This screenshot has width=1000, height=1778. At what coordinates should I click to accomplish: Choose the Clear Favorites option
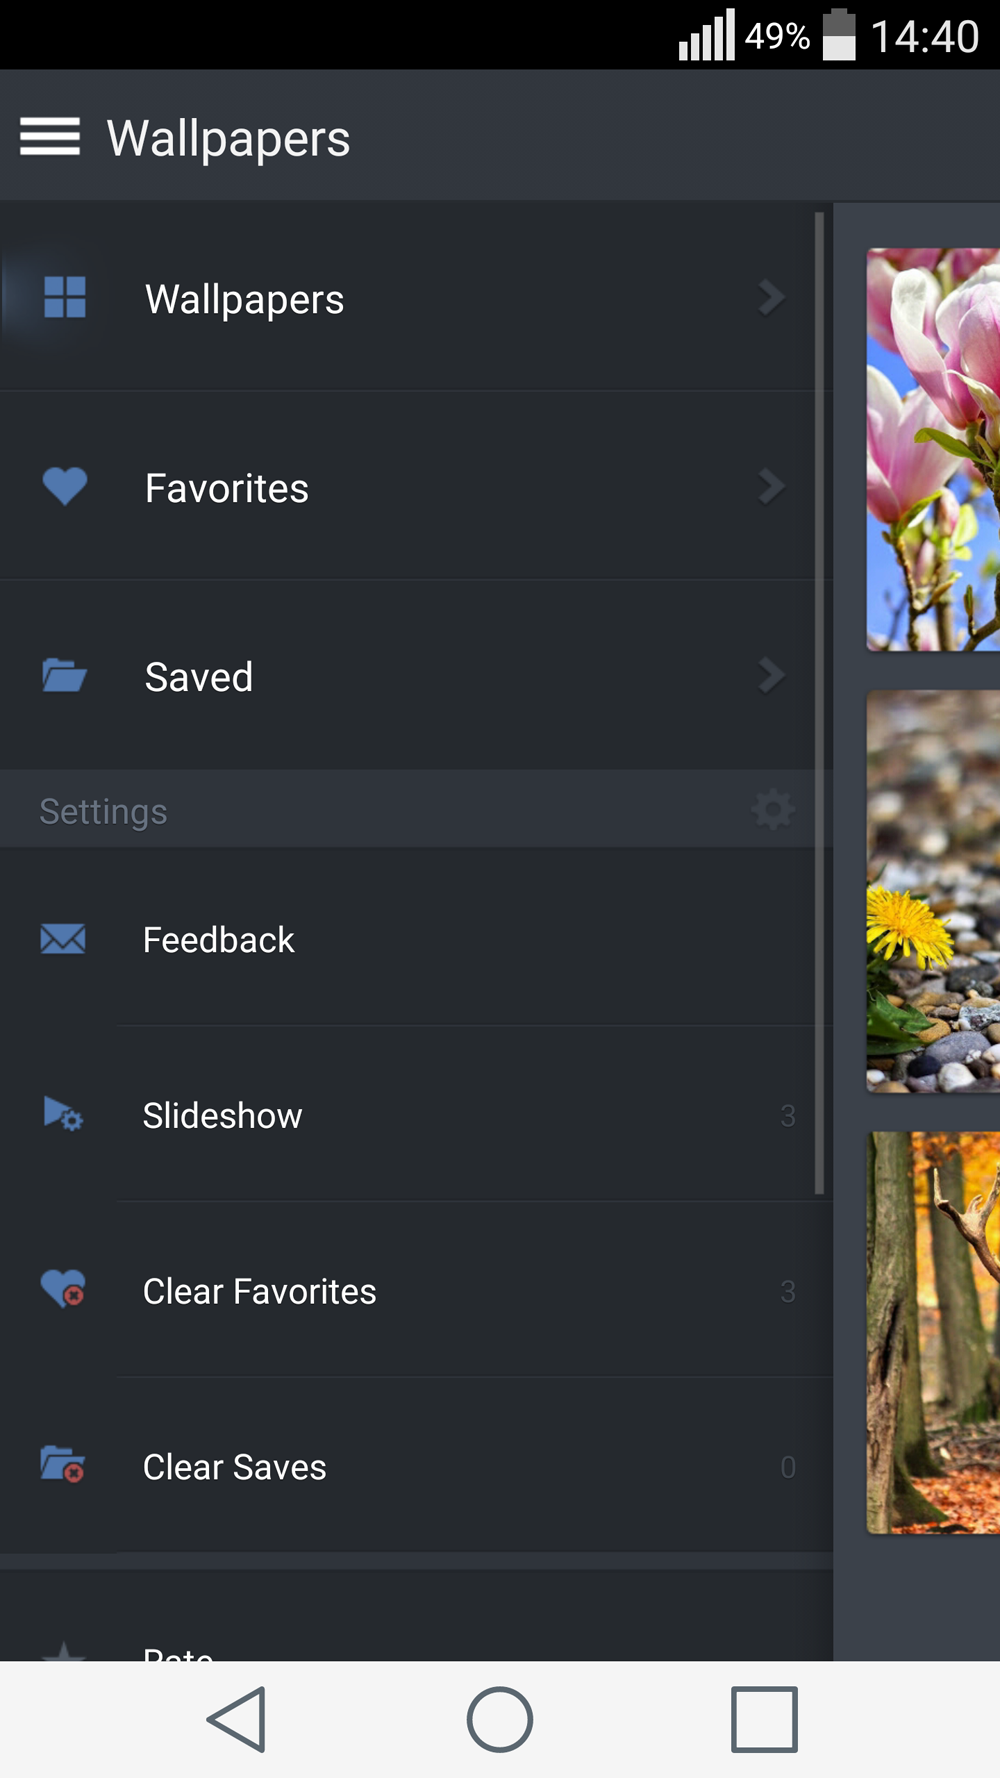click(260, 1291)
